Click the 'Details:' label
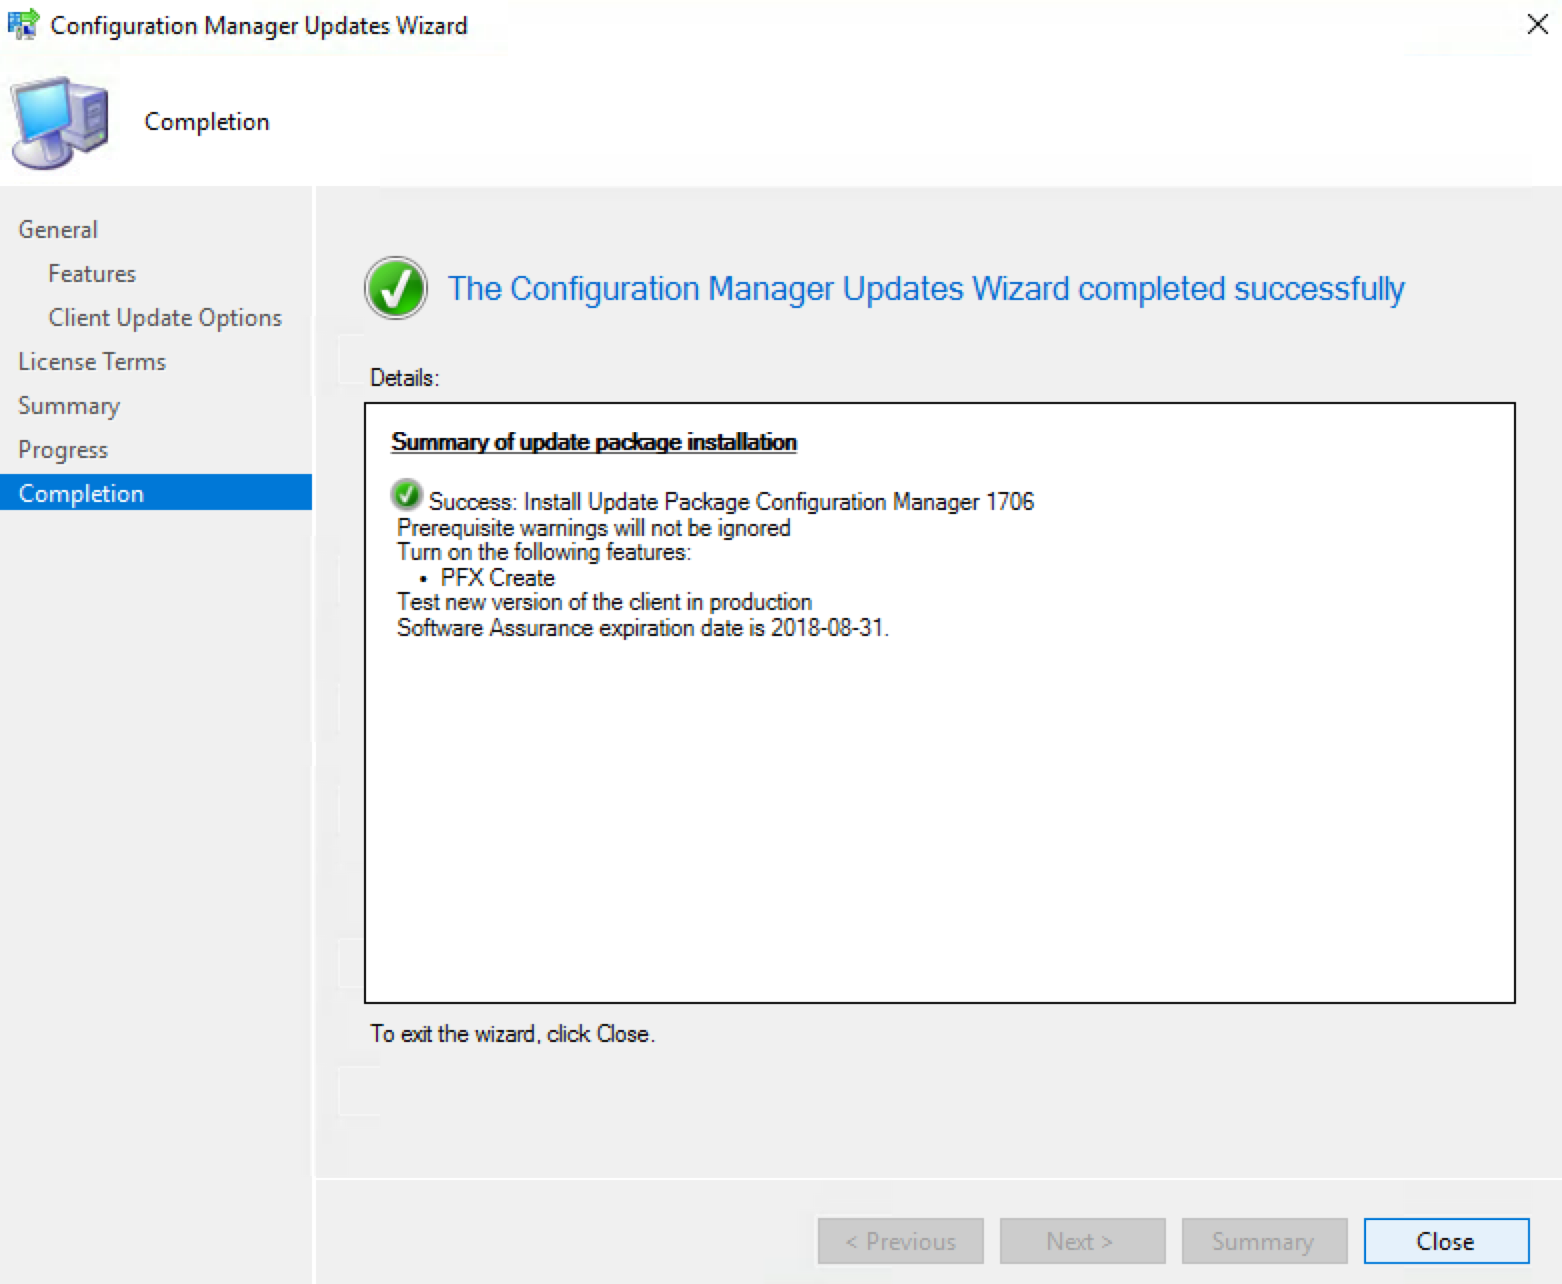 tap(405, 378)
